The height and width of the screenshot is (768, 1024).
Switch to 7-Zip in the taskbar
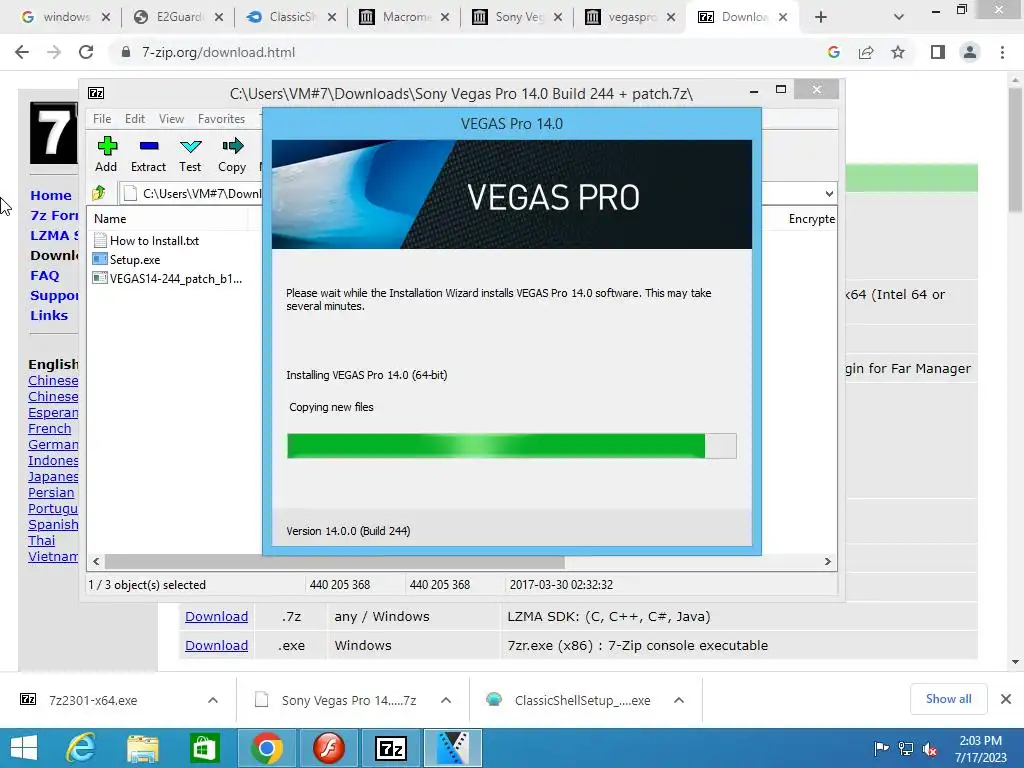pos(391,748)
